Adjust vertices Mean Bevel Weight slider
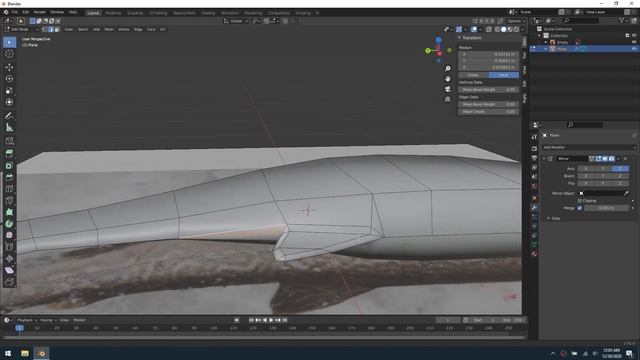Screen dimensions: 640x360 tap(489, 89)
